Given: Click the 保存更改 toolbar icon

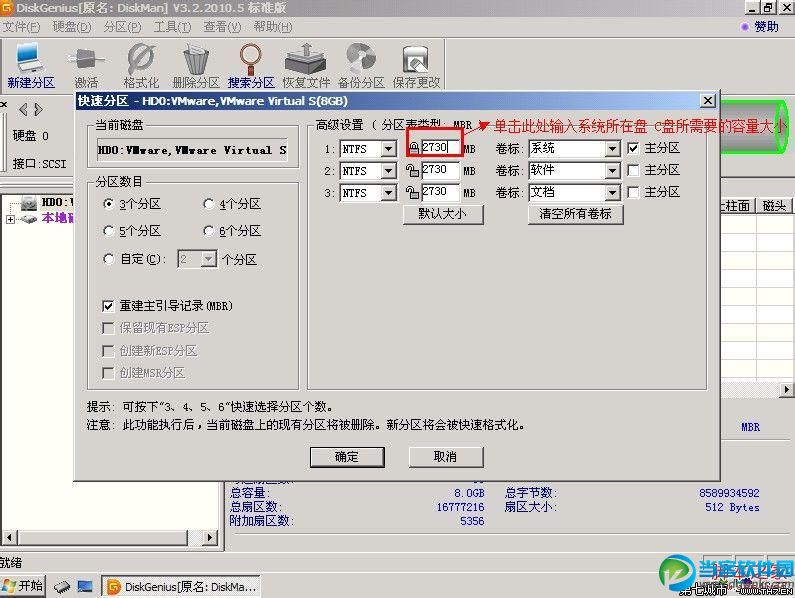Looking at the screenshot, I should click(416, 65).
